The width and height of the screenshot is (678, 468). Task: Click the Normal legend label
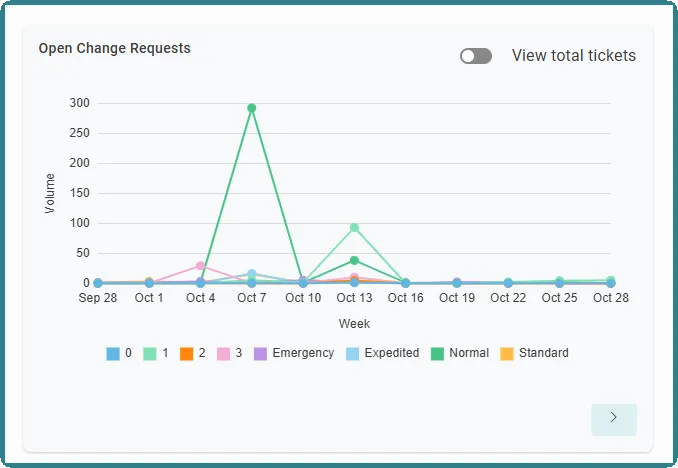pos(469,353)
